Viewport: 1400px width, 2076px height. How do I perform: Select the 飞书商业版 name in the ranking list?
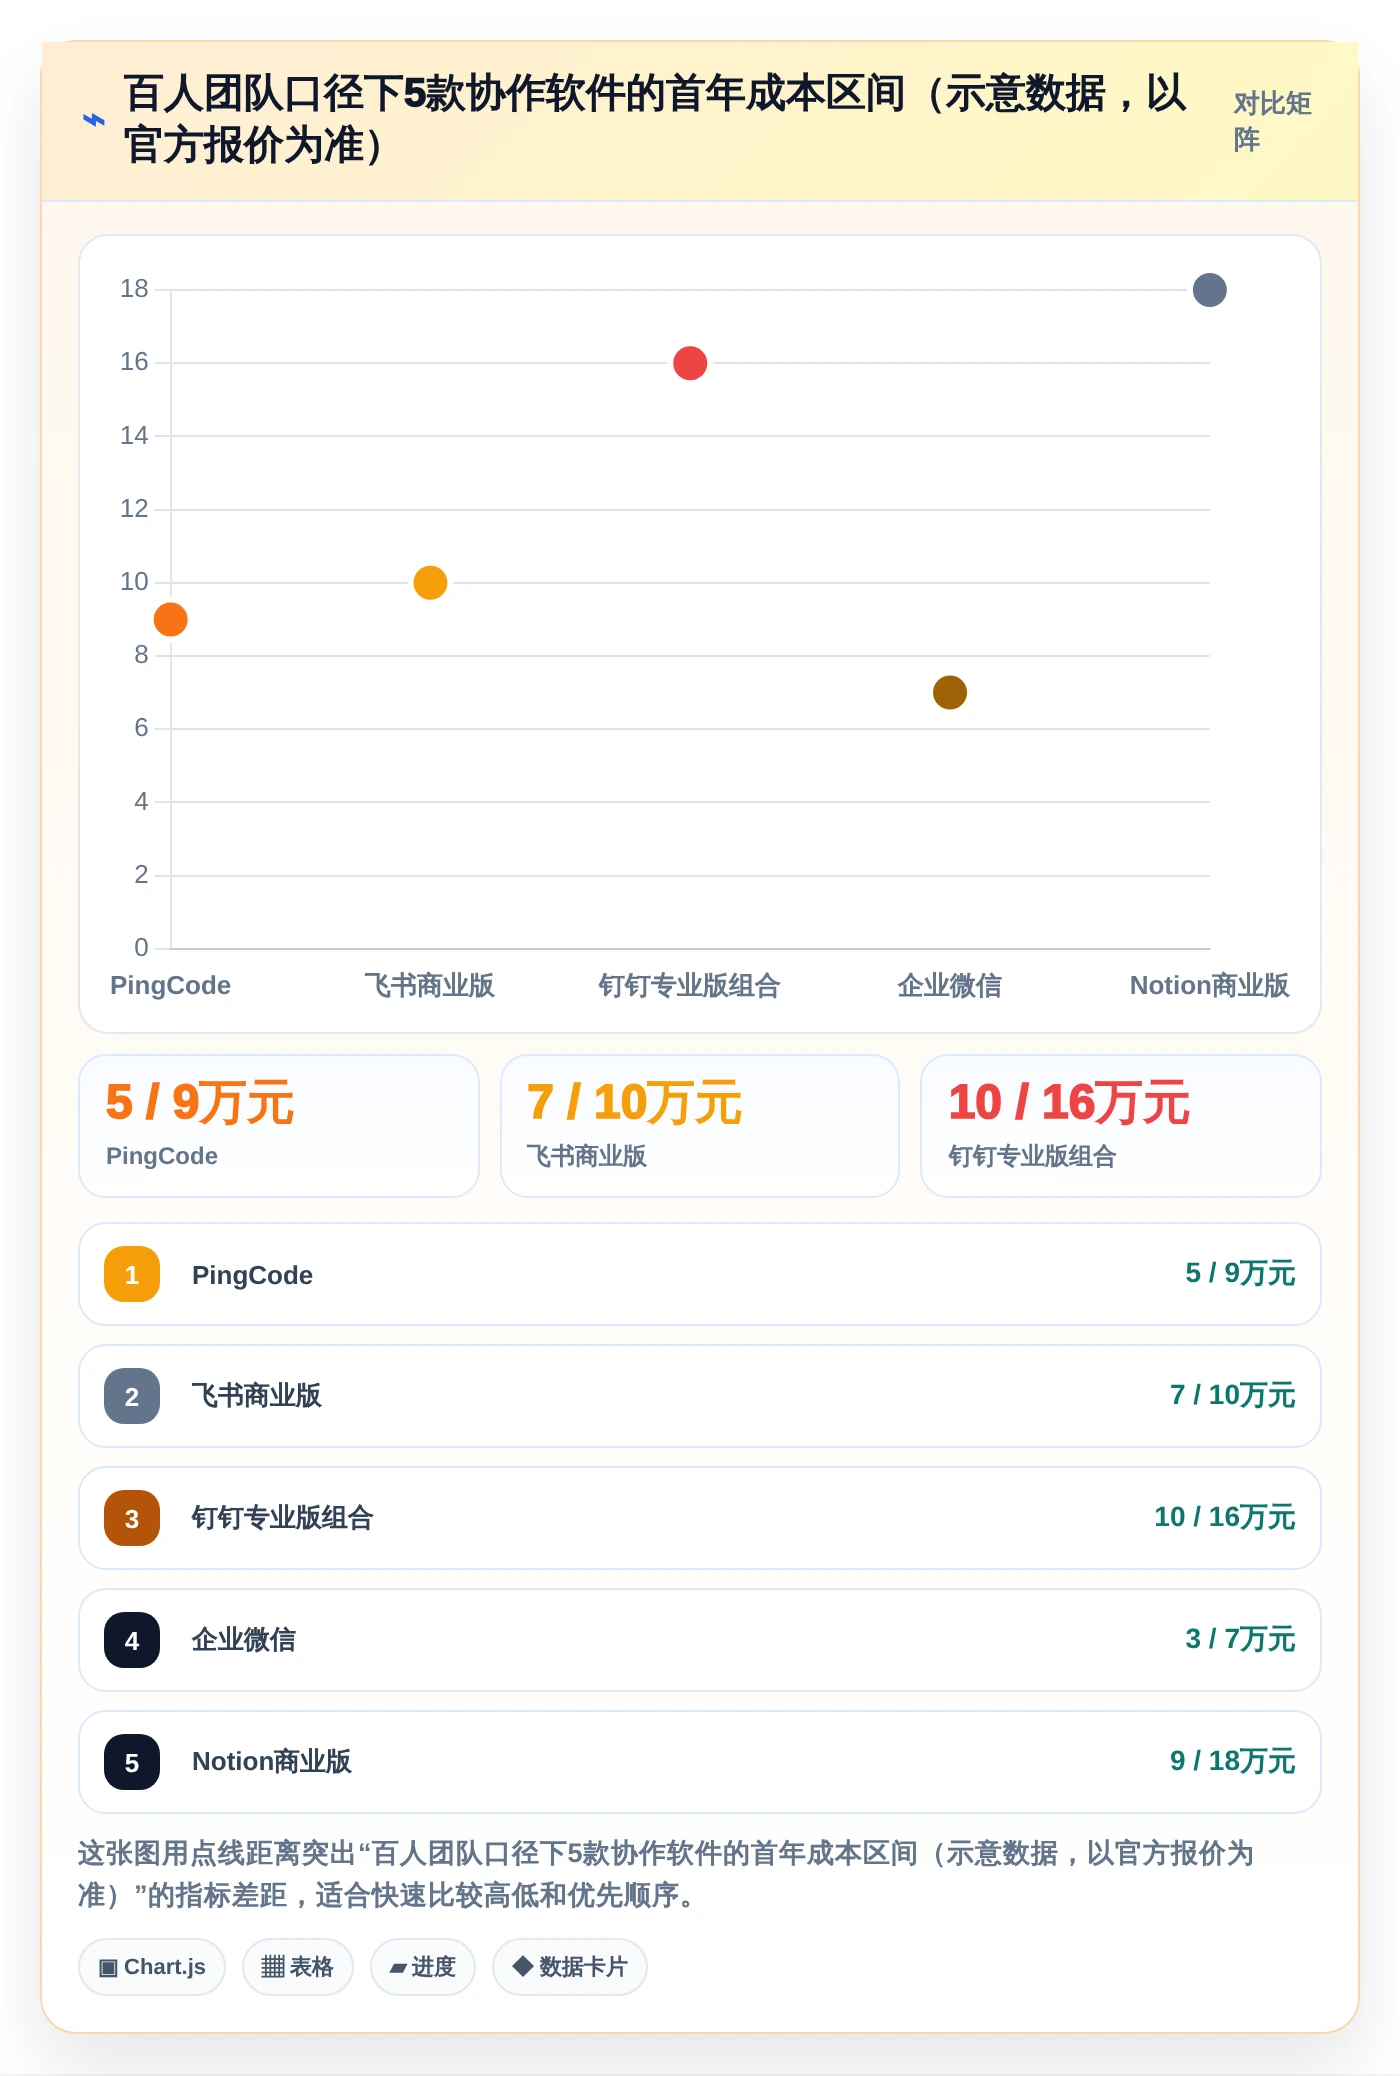coord(256,1396)
